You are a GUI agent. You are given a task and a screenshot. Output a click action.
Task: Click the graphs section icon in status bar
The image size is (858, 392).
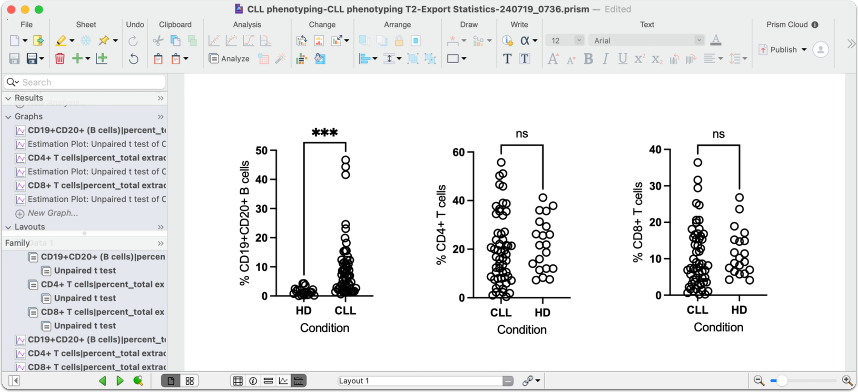[x=284, y=381]
